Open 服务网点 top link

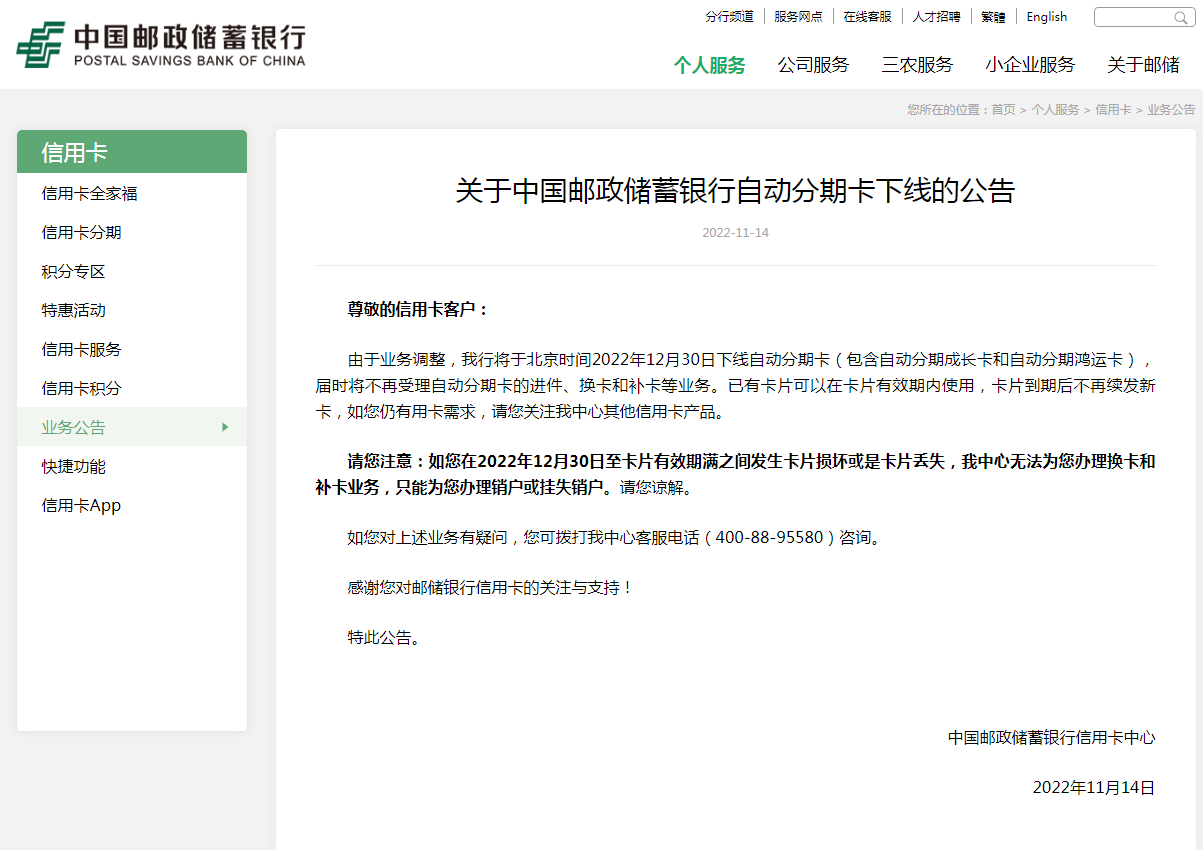coord(798,17)
